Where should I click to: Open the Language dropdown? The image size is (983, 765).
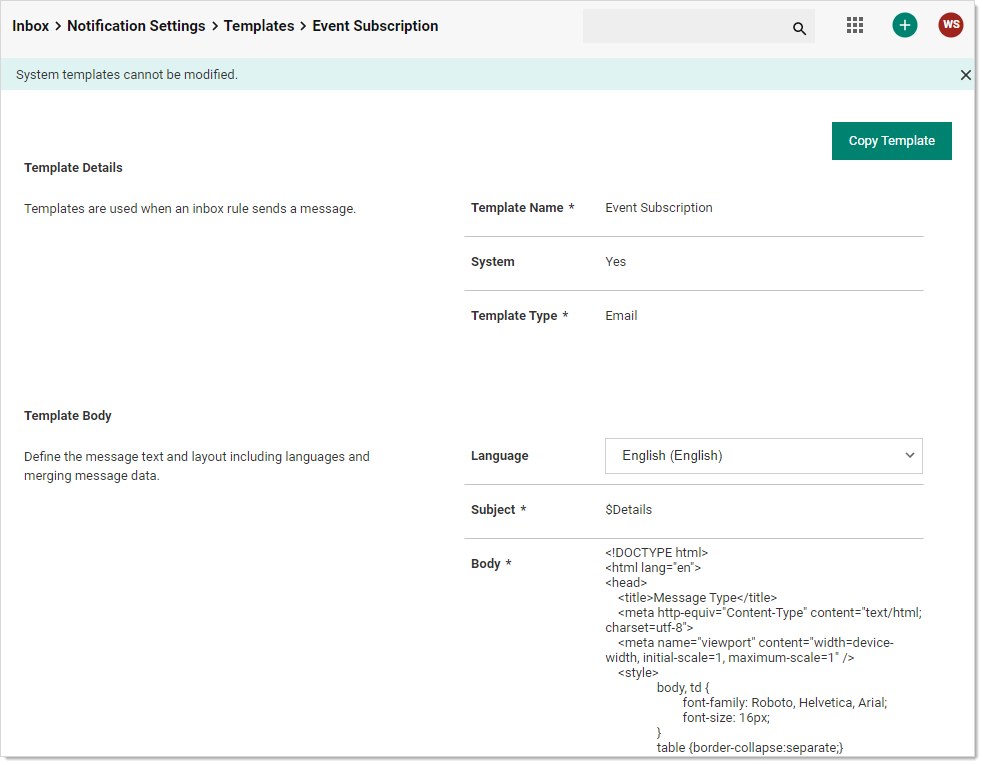pos(763,456)
